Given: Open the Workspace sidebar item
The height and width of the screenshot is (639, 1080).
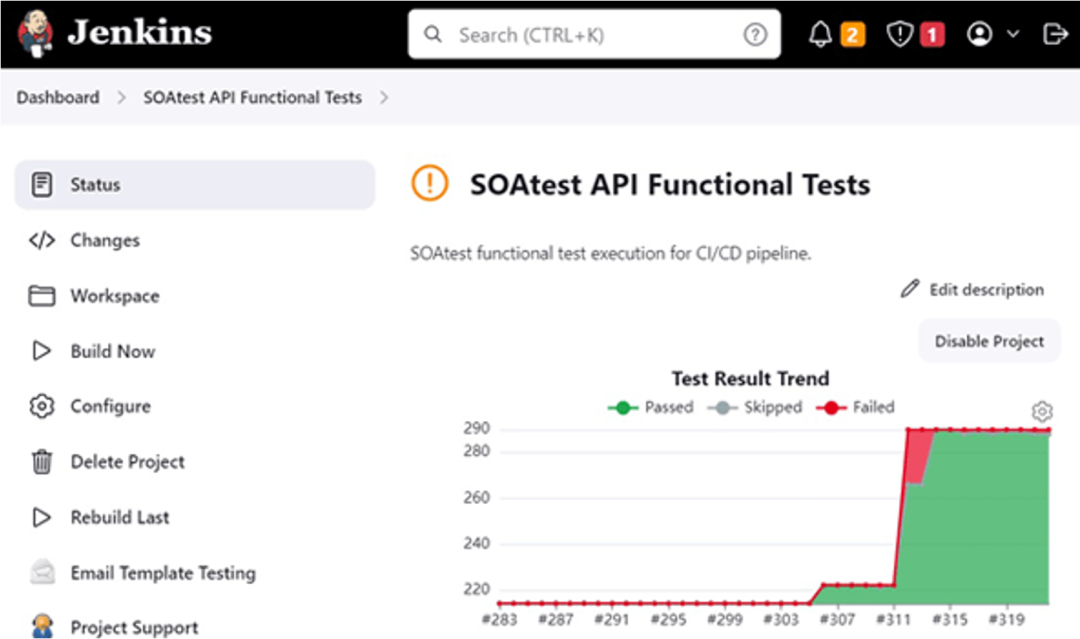Looking at the screenshot, I should pyautogui.click(x=114, y=296).
